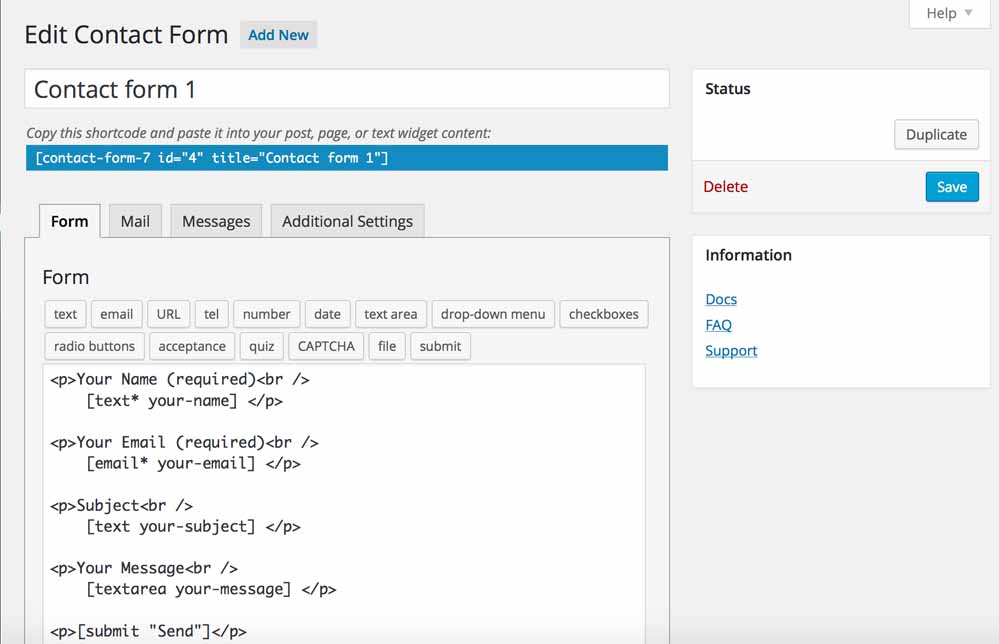Switch to the Mail tab
The height and width of the screenshot is (644, 999).
click(x=135, y=221)
